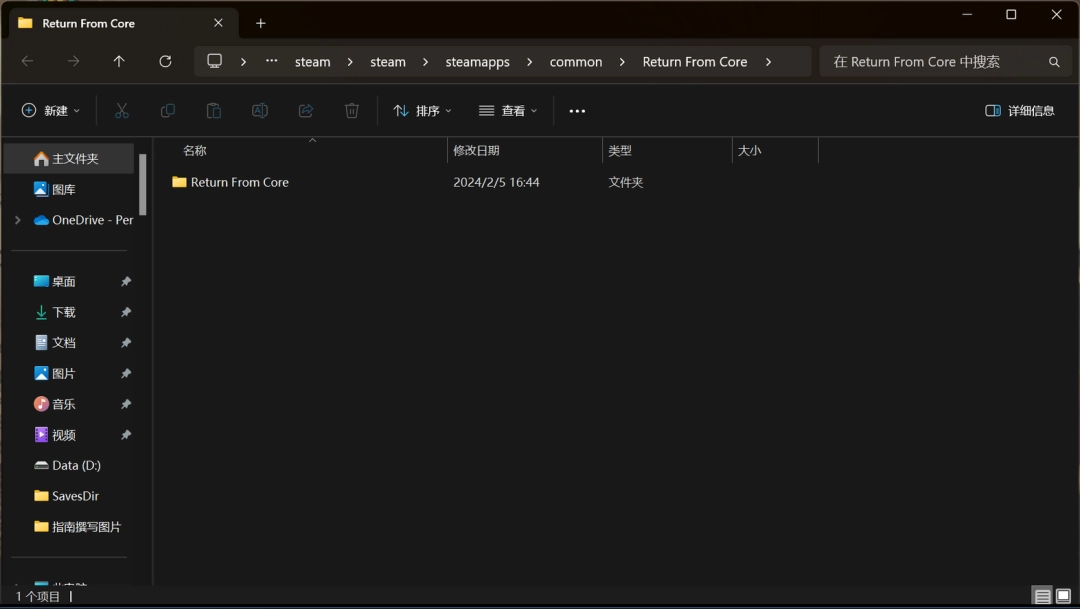Select the Cut icon on the toolbar
Viewport: 1080px width, 609px height.
point(122,110)
